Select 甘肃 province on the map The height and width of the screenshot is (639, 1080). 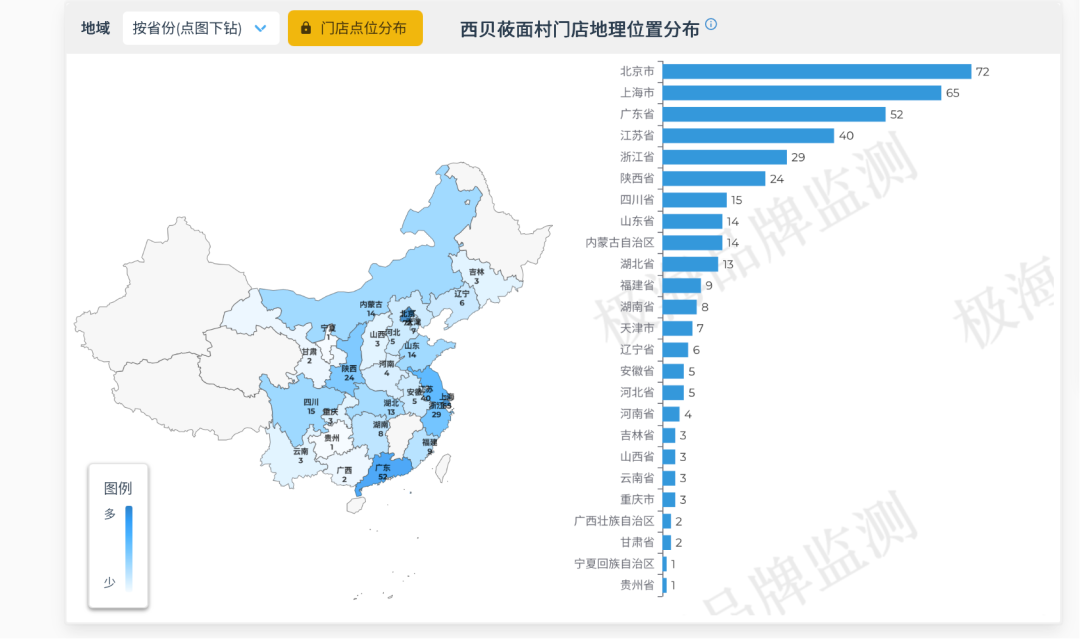click(309, 356)
